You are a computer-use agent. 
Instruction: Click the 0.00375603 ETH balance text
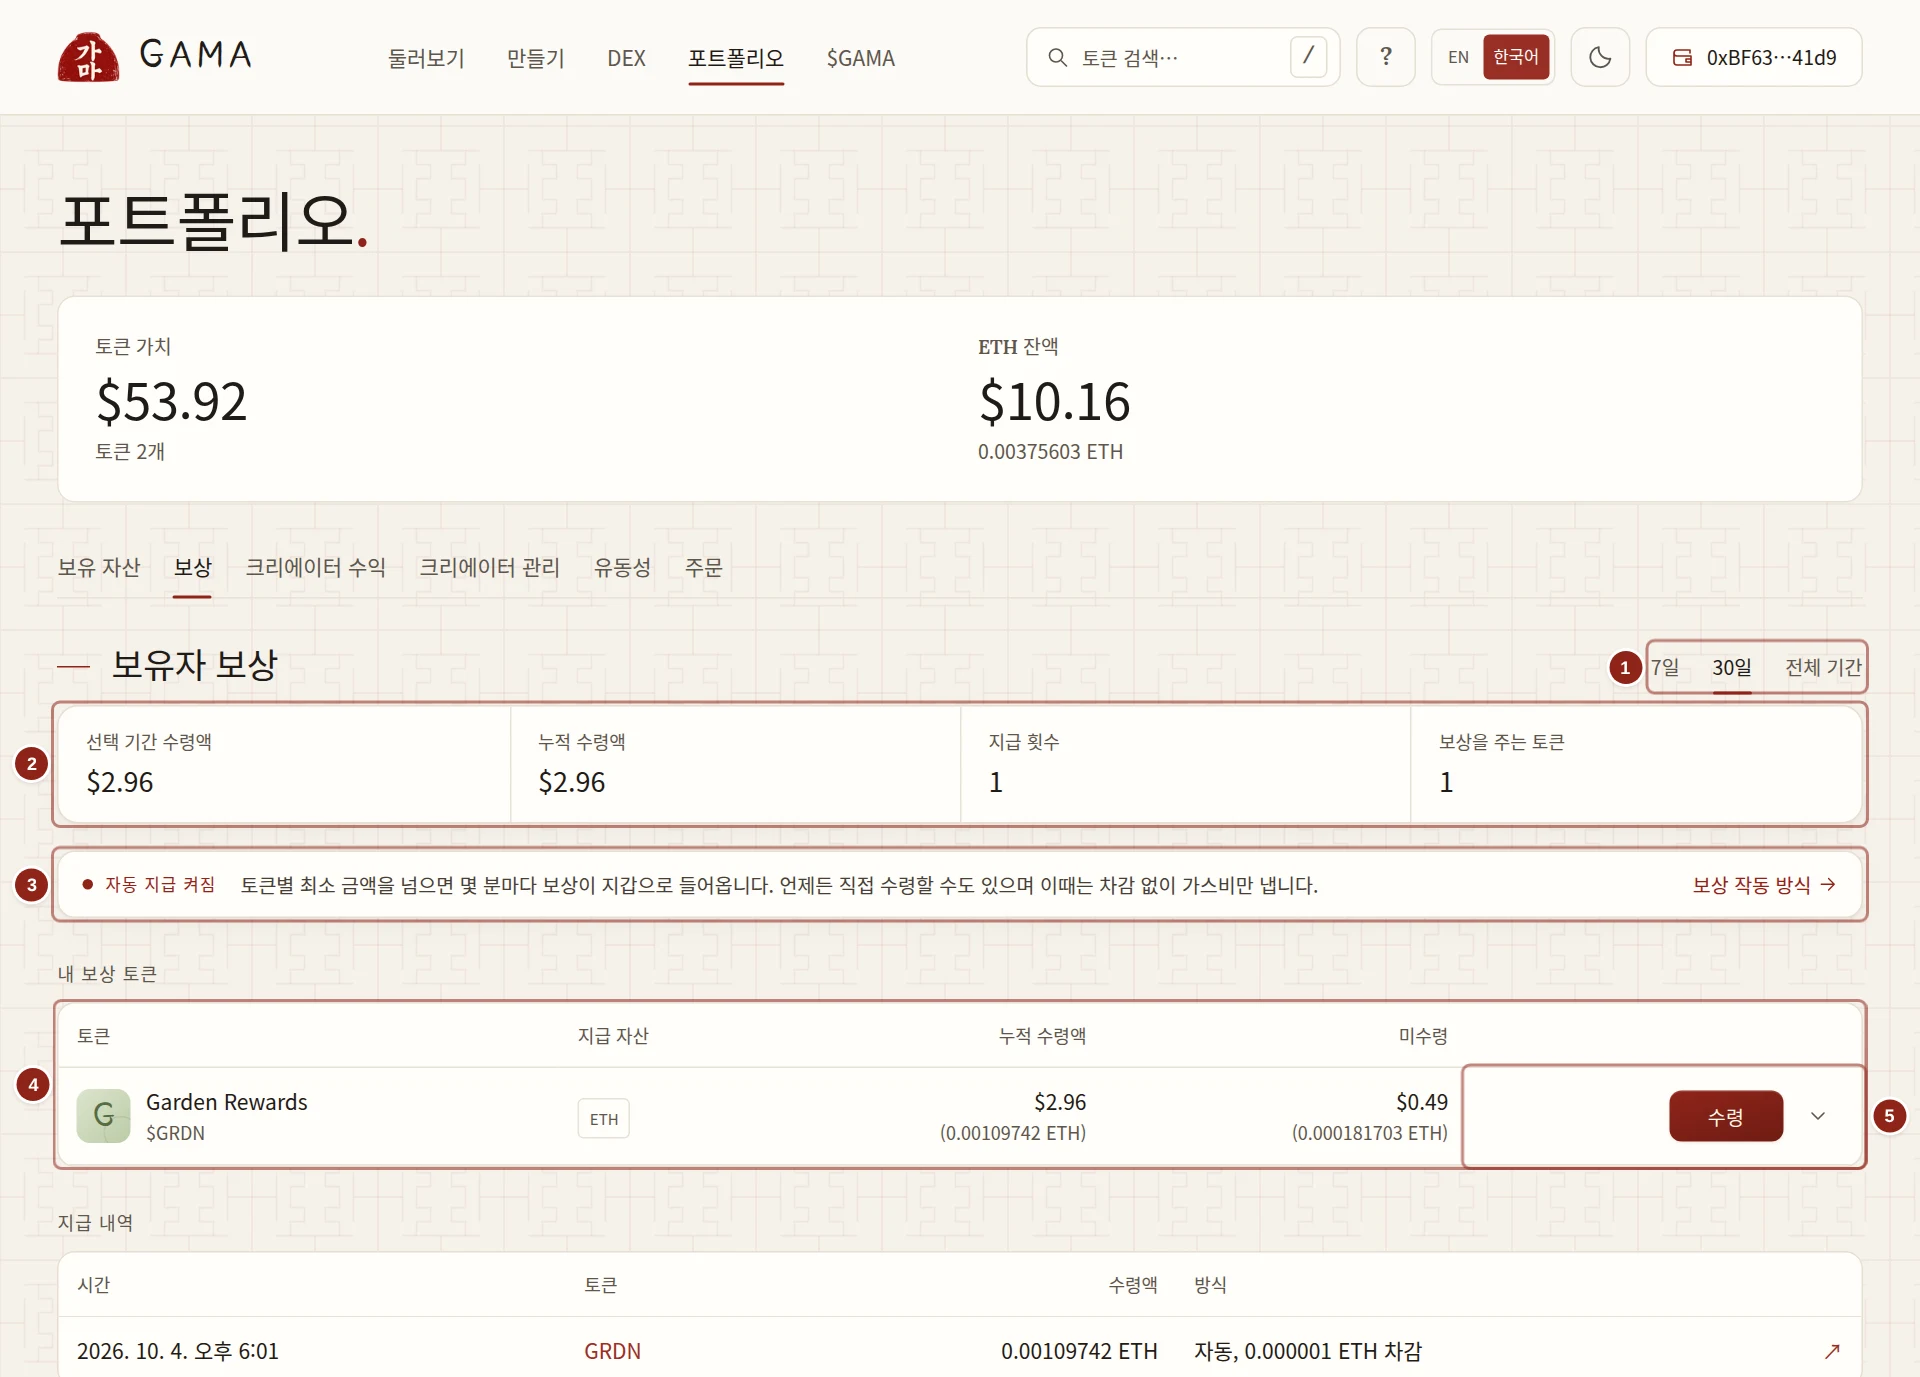coord(1050,452)
